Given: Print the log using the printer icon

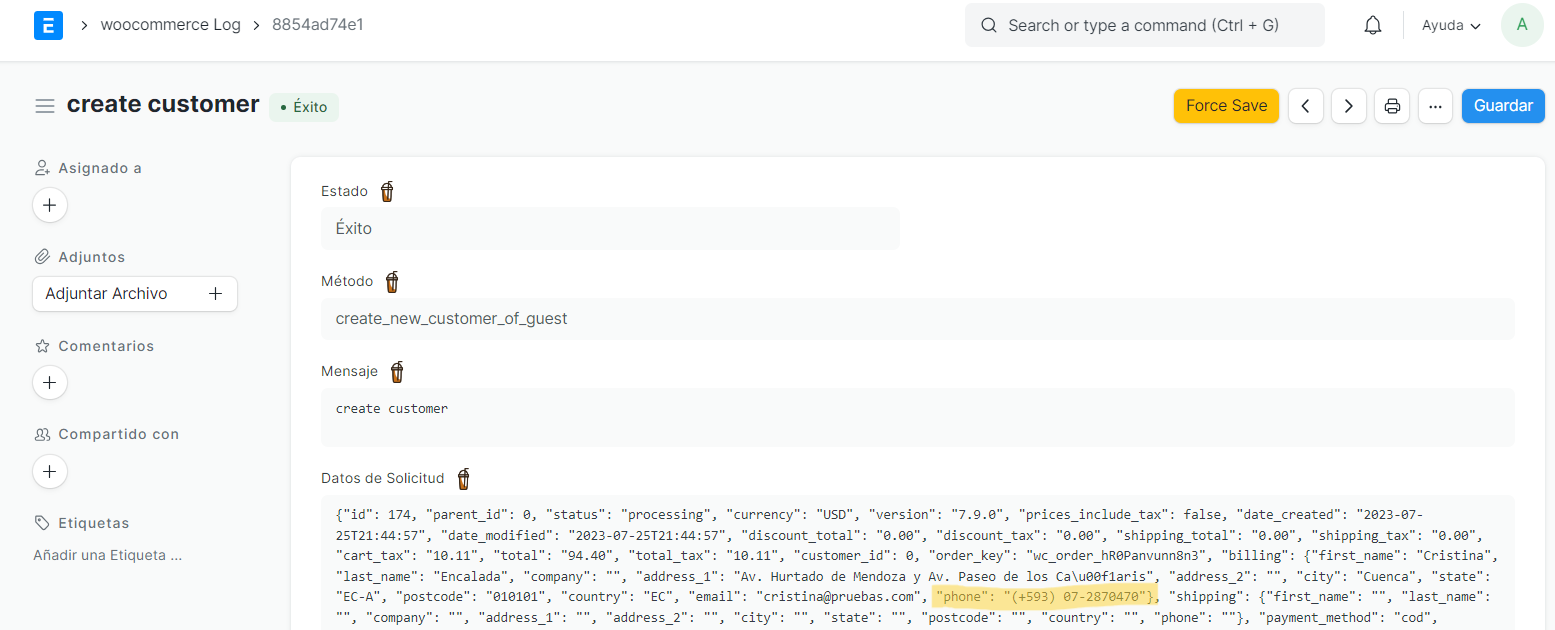Looking at the screenshot, I should coord(1392,106).
